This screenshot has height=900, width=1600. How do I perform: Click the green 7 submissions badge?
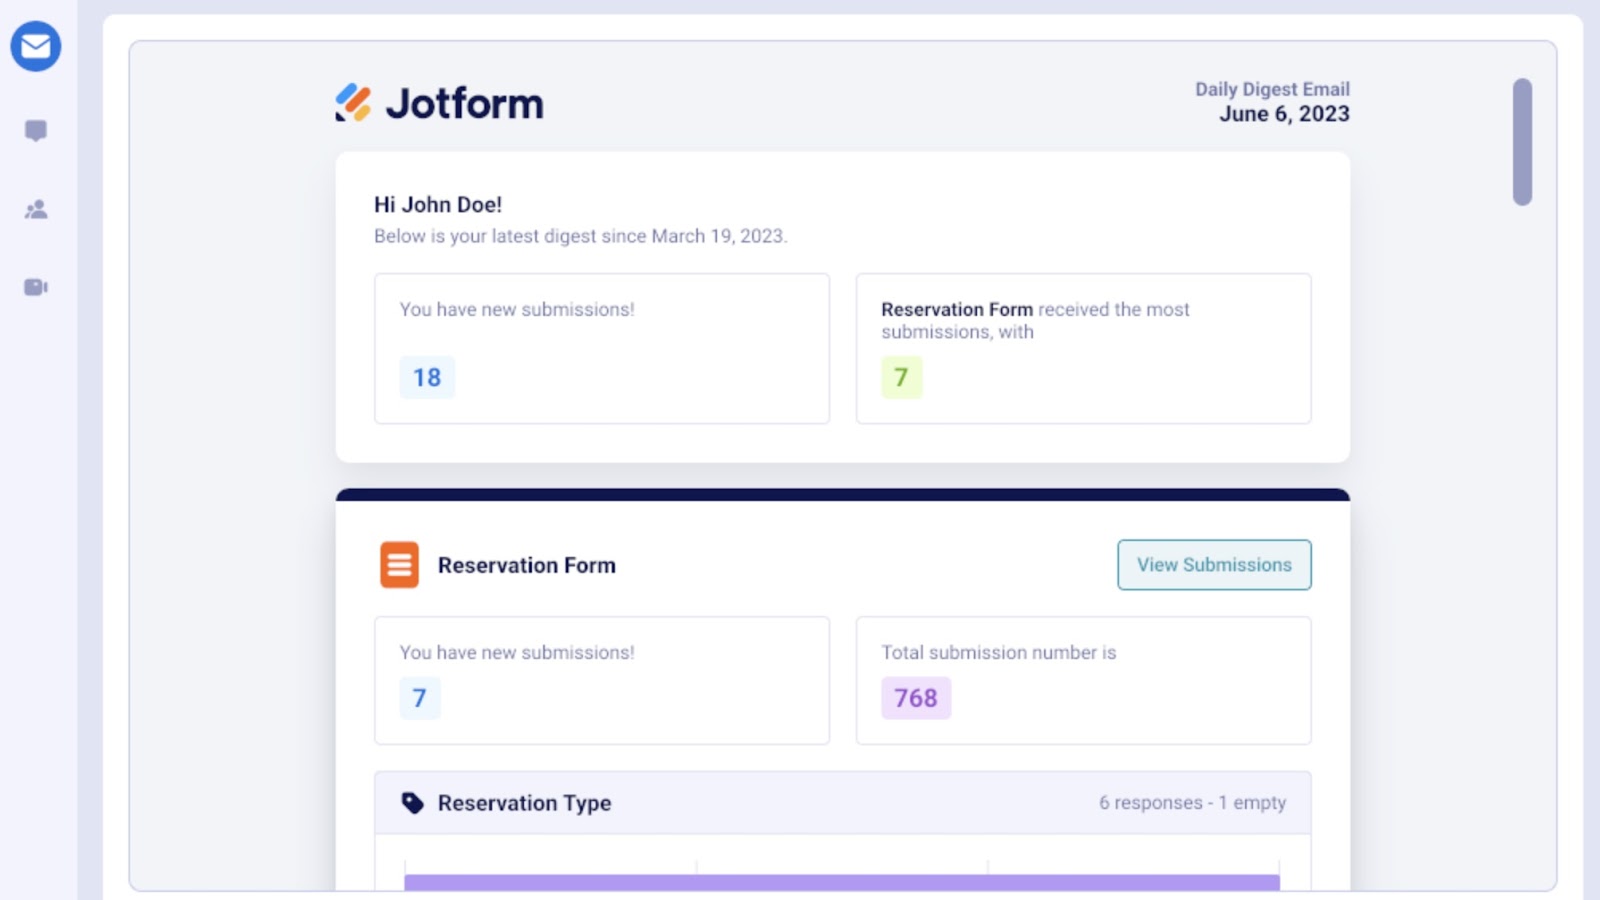(x=901, y=377)
